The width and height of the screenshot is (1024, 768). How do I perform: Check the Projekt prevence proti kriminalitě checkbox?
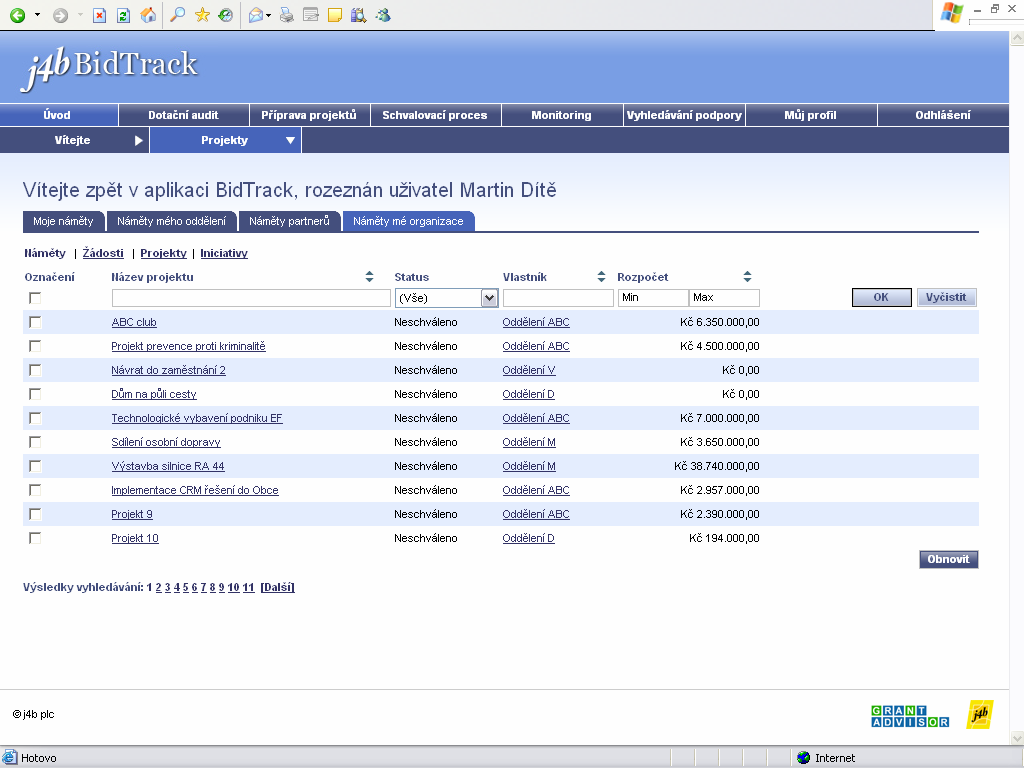tap(35, 346)
